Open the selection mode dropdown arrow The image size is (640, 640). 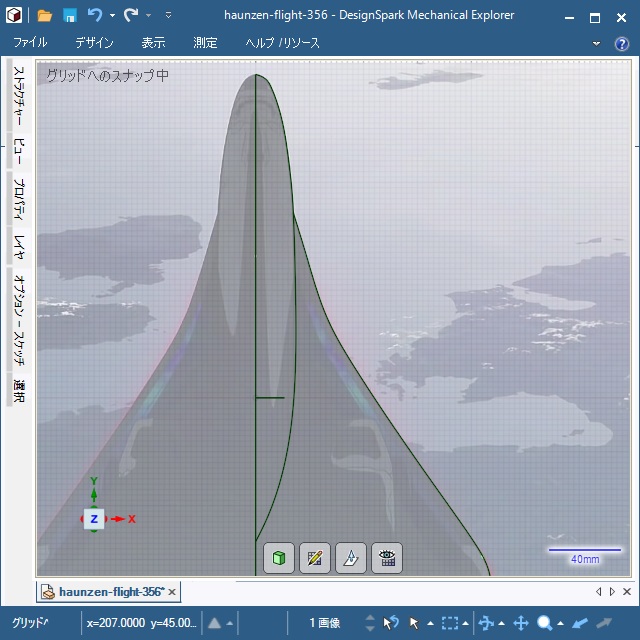(x=465, y=623)
